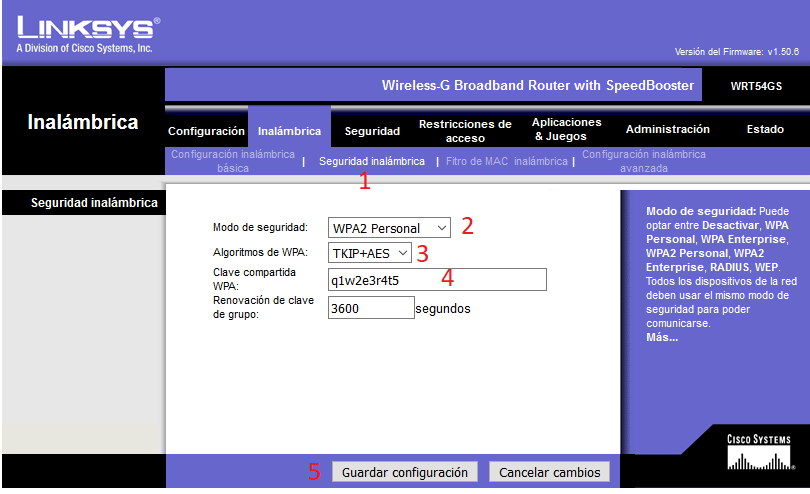Click the Linksys logo

tap(88, 35)
